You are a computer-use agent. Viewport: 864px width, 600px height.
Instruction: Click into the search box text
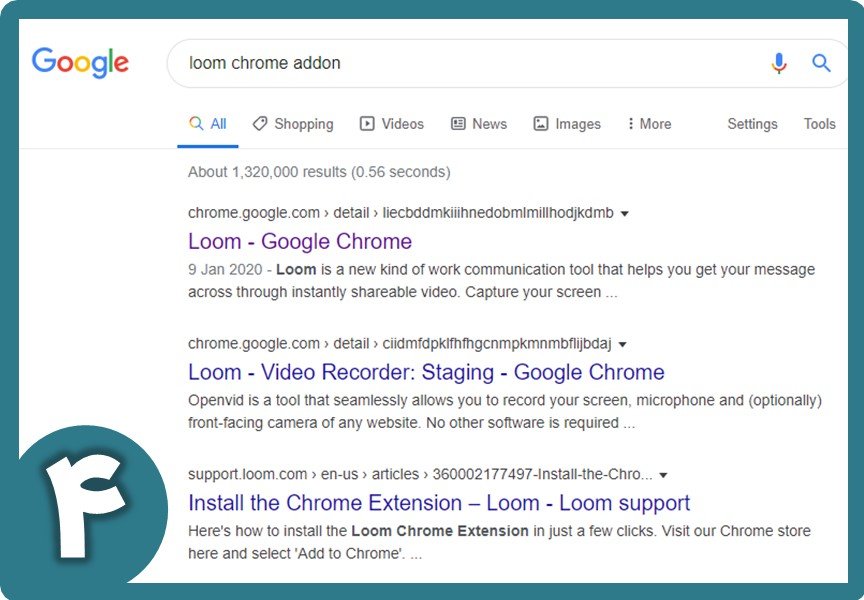(x=264, y=63)
